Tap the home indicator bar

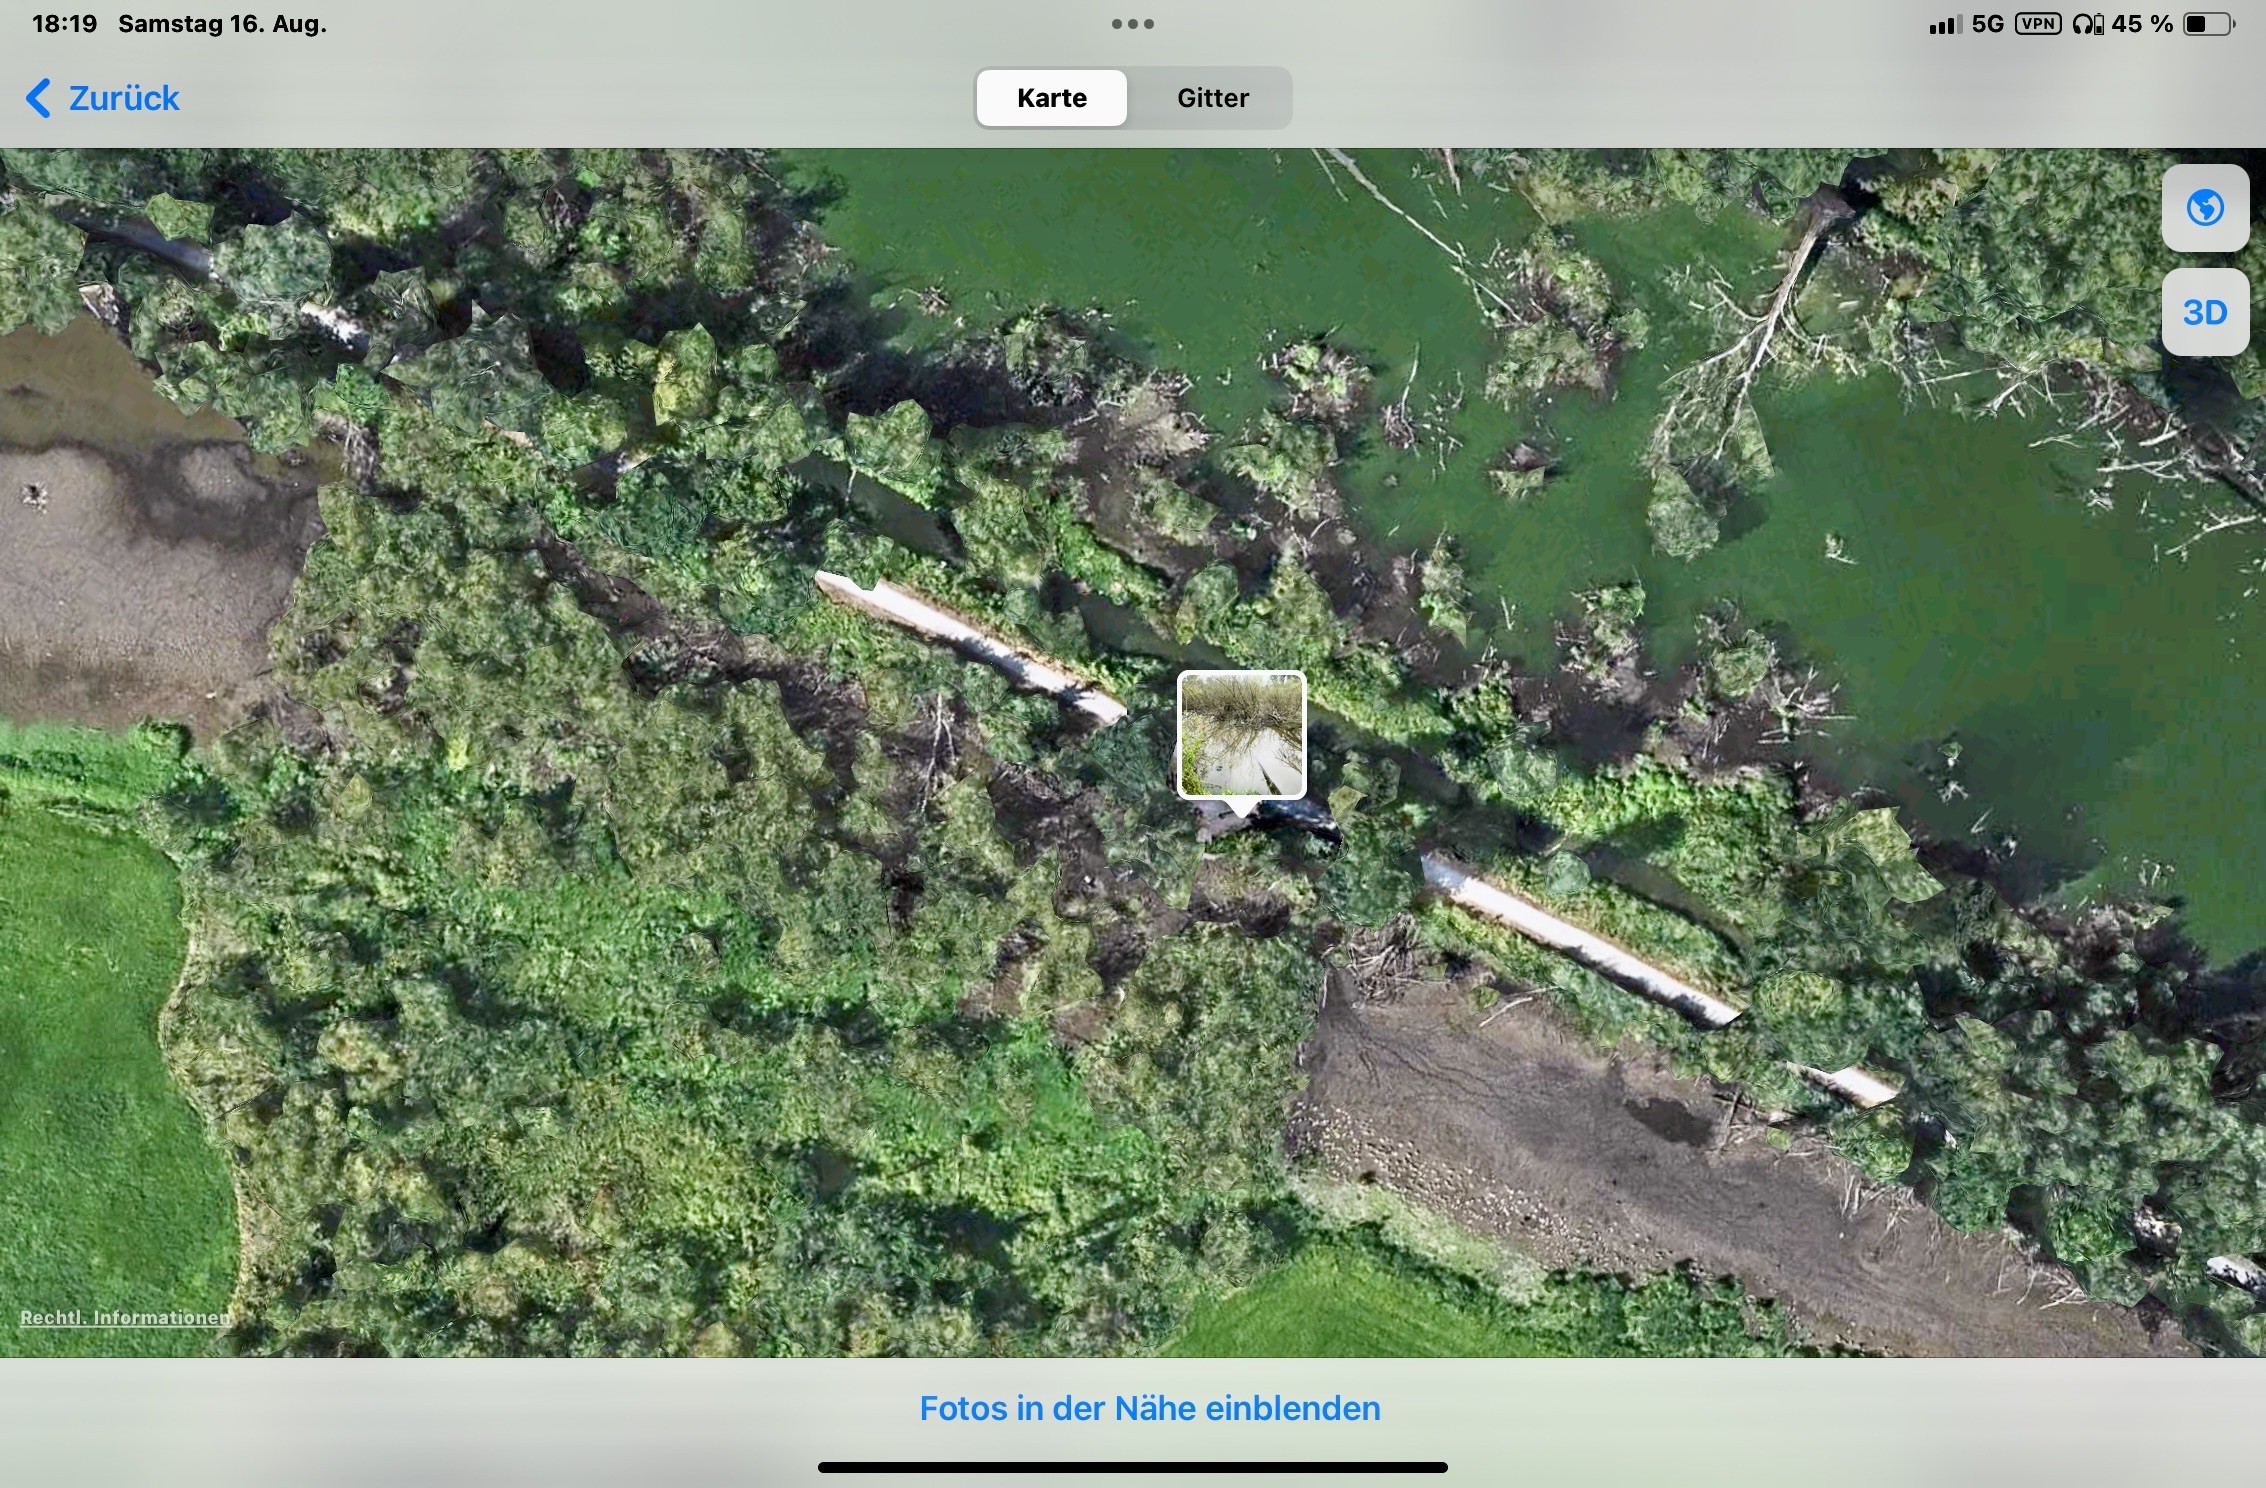(1133, 1467)
